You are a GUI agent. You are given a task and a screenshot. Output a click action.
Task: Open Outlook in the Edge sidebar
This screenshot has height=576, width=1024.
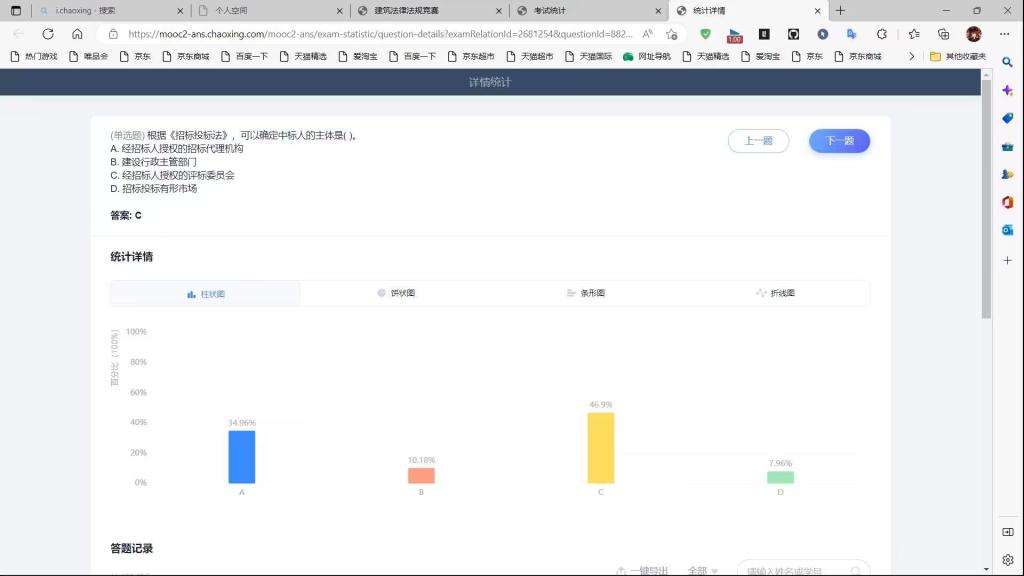point(1007,230)
